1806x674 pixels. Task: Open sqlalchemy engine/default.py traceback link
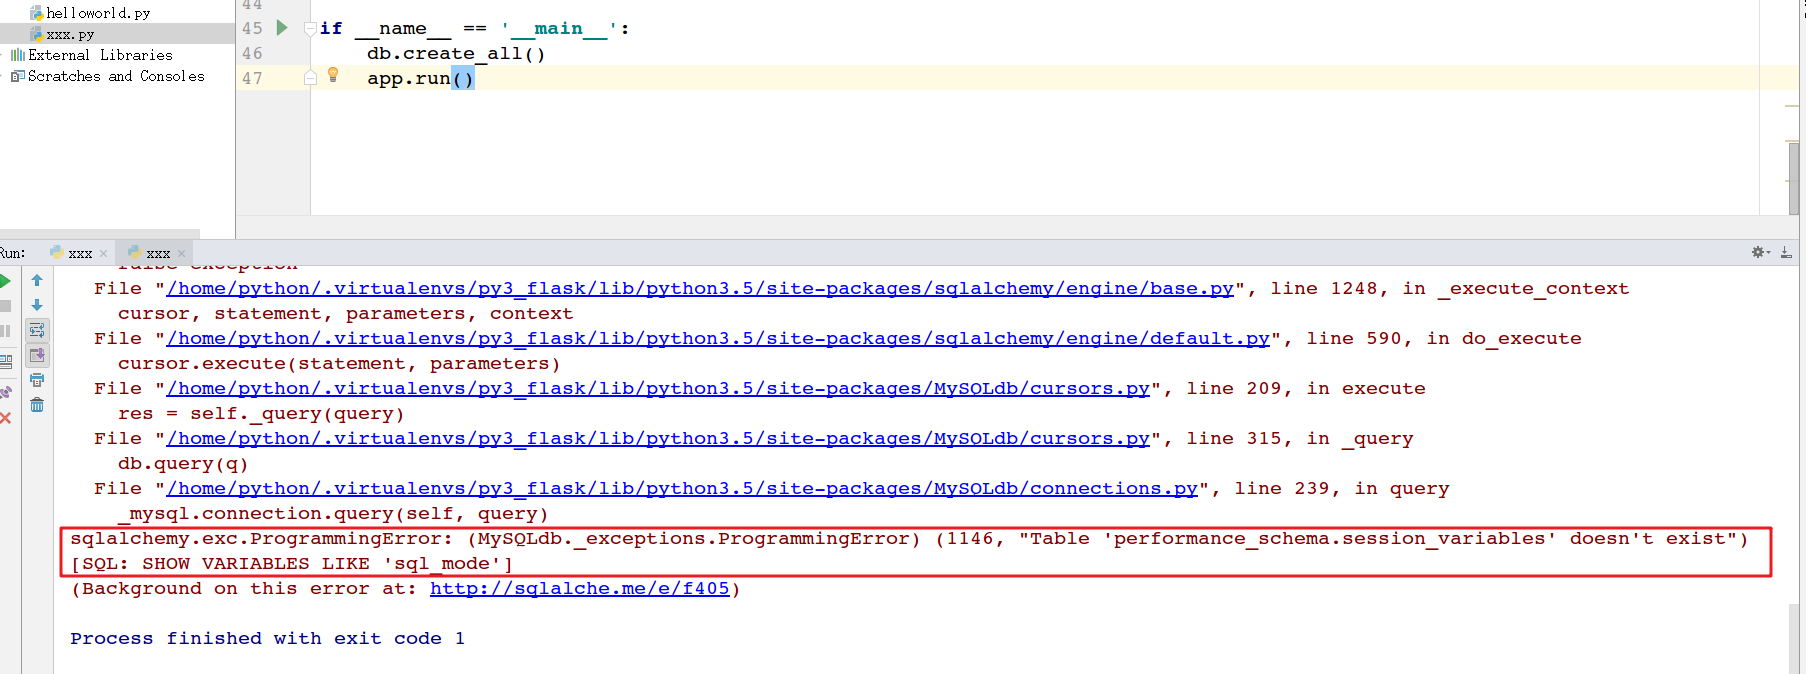click(718, 339)
